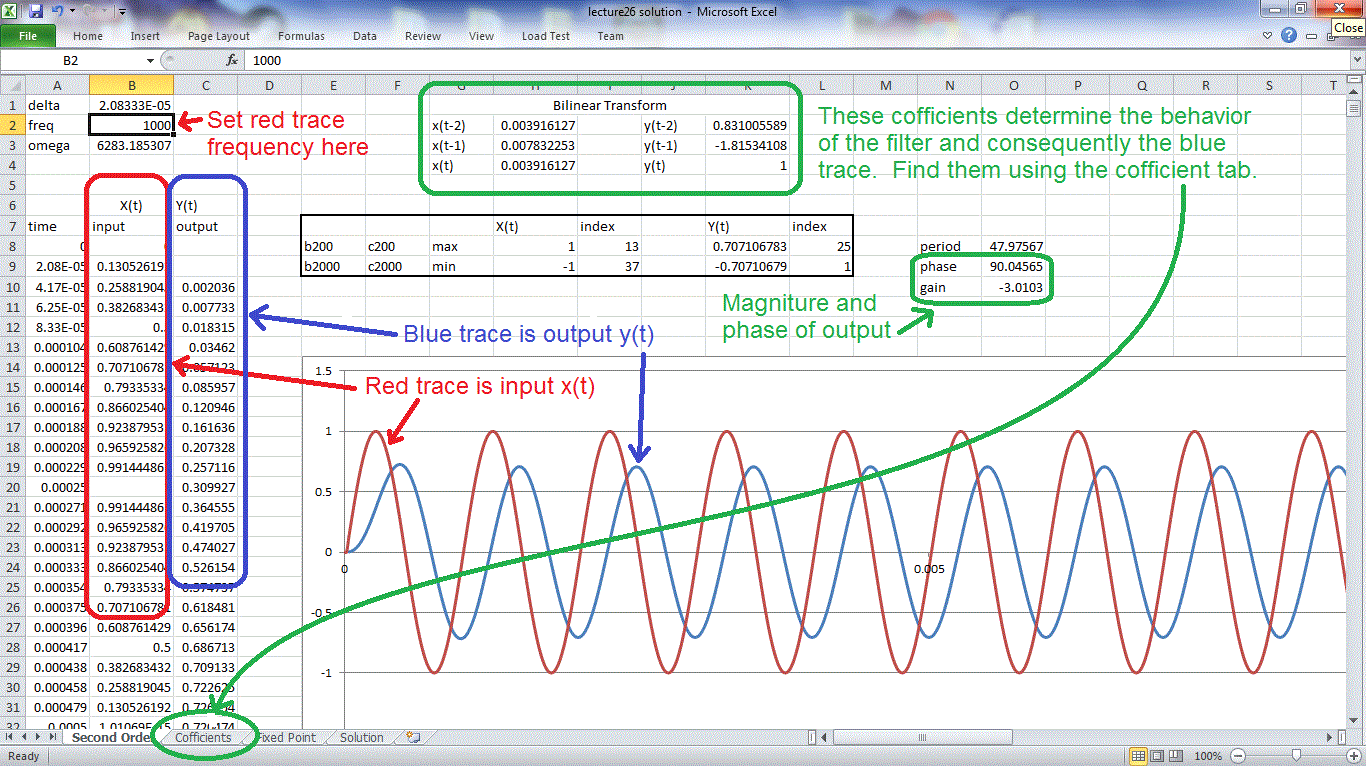
Task: Minimize the ribbon with the chevron button
Action: pos(1268,36)
